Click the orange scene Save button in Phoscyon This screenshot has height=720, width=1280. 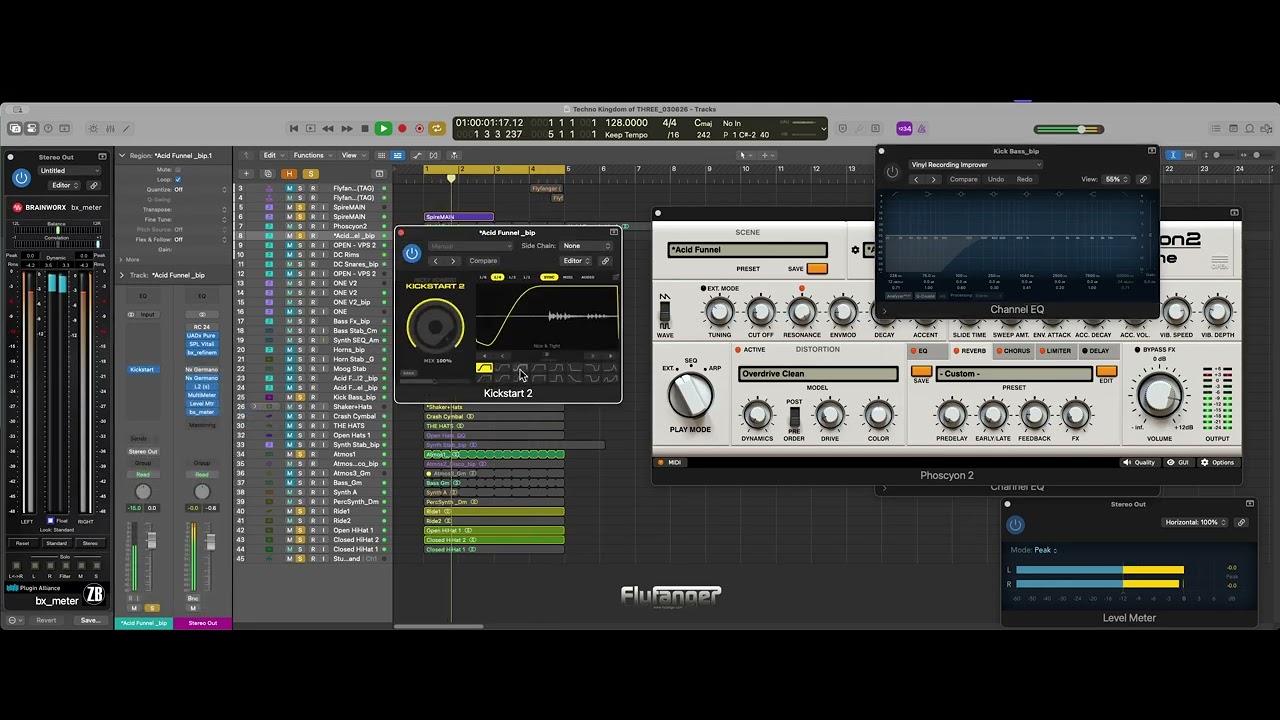817,269
